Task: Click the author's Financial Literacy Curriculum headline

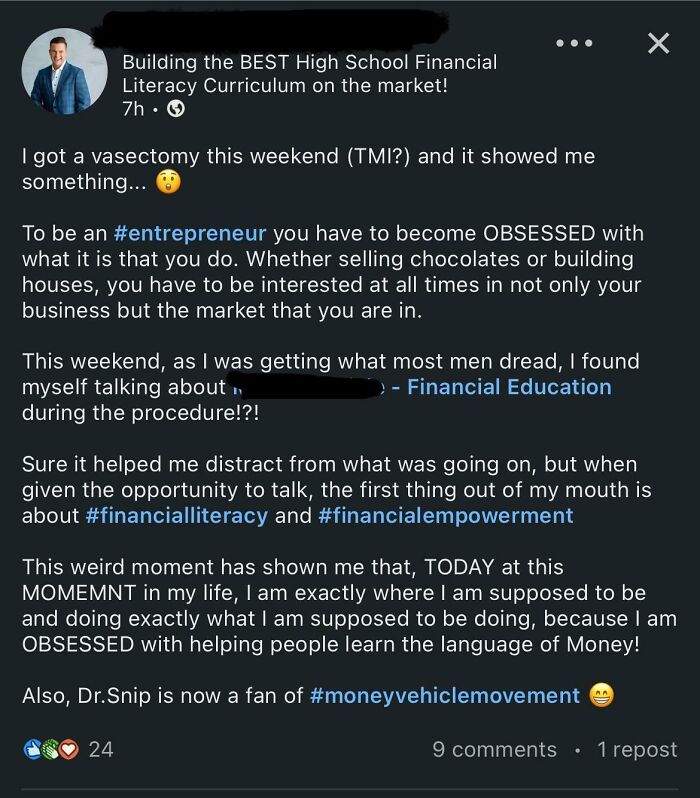Action: click(309, 74)
